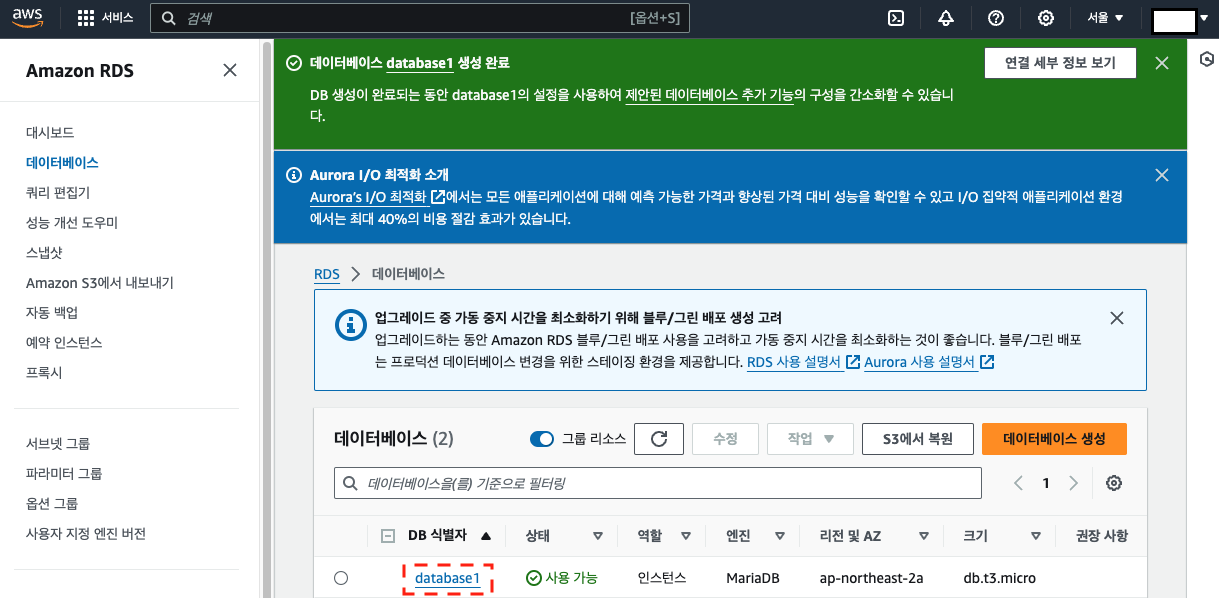
Task: Click the info panel icon at right edge
Action: [x=1207, y=60]
